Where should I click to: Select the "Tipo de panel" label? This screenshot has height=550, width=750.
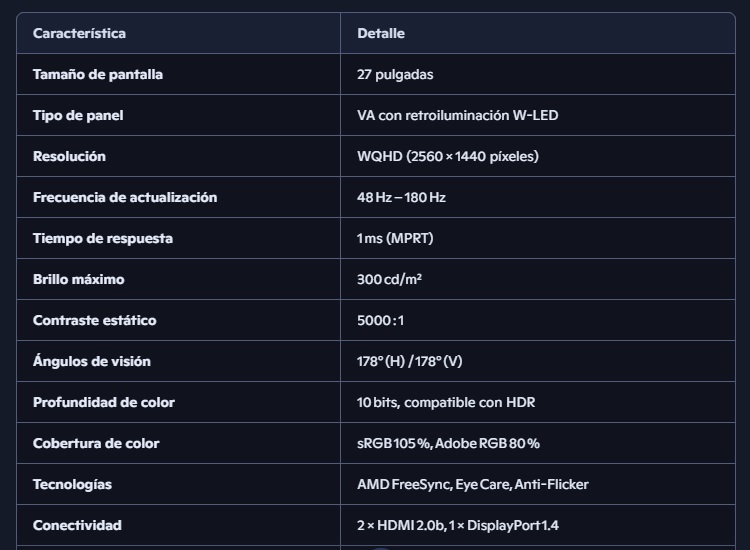(x=78, y=115)
